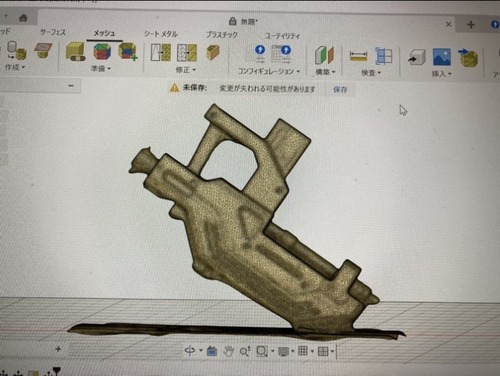Image resolution: width=500 pixels, height=376 pixels.
Task: Open the Display Settings dropdown arrow
Action: 293,351
